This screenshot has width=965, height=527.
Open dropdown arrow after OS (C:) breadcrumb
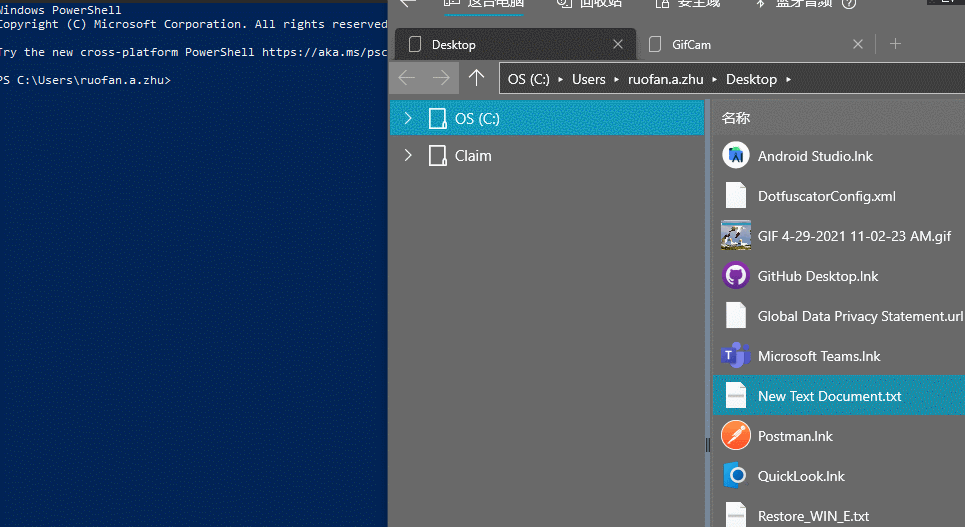click(x=561, y=79)
